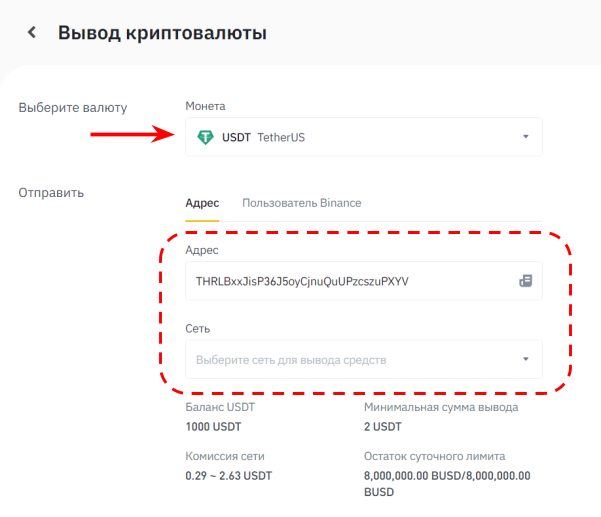601x517 pixels.
Task: Click the page title Вывод криптовалюты
Action: point(163,33)
